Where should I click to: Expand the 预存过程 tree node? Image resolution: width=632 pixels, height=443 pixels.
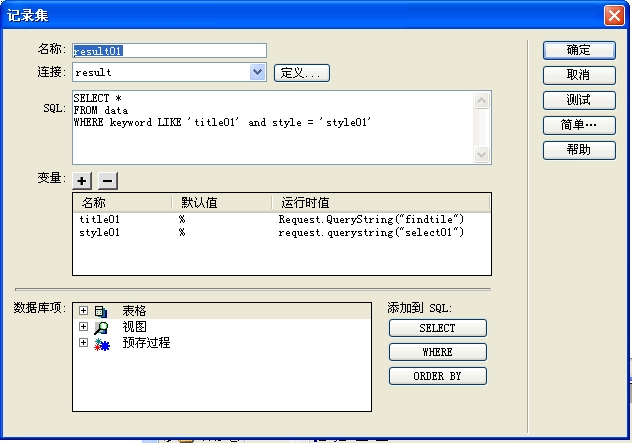(83, 343)
